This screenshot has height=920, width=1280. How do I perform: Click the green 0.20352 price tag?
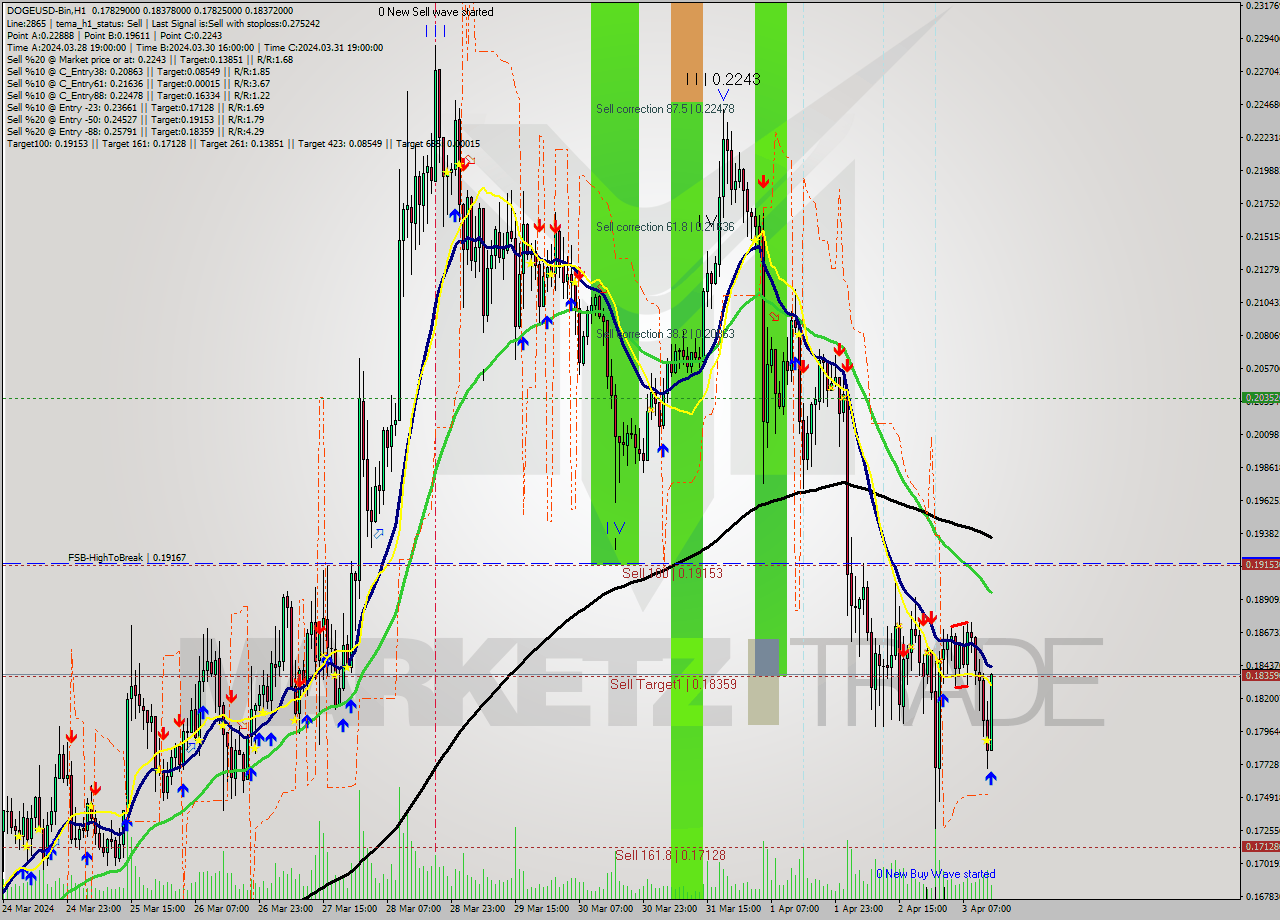tap(1260, 398)
